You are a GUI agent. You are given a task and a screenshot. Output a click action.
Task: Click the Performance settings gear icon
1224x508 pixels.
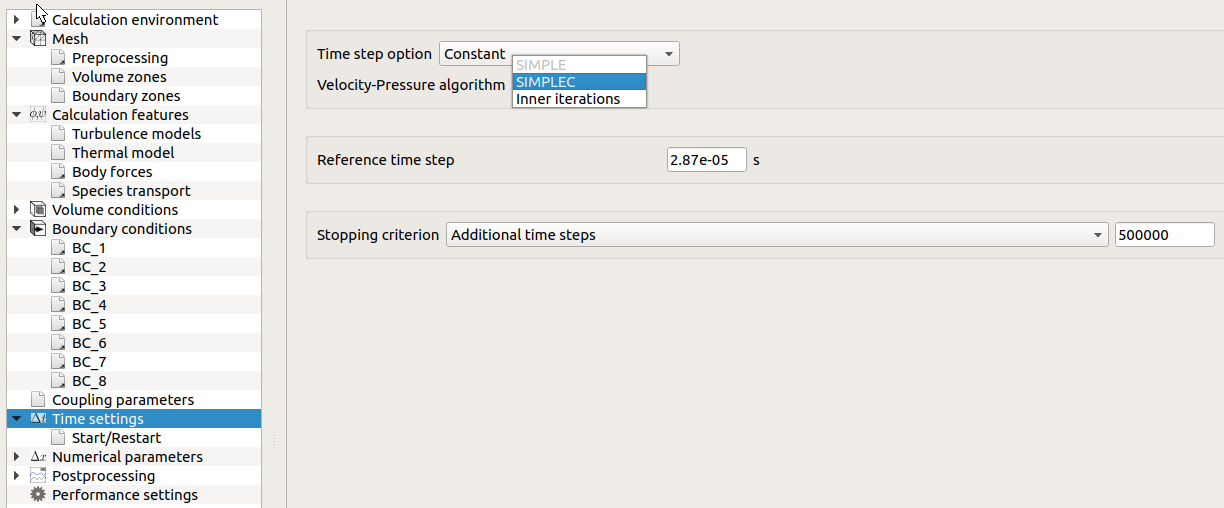[39, 495]
